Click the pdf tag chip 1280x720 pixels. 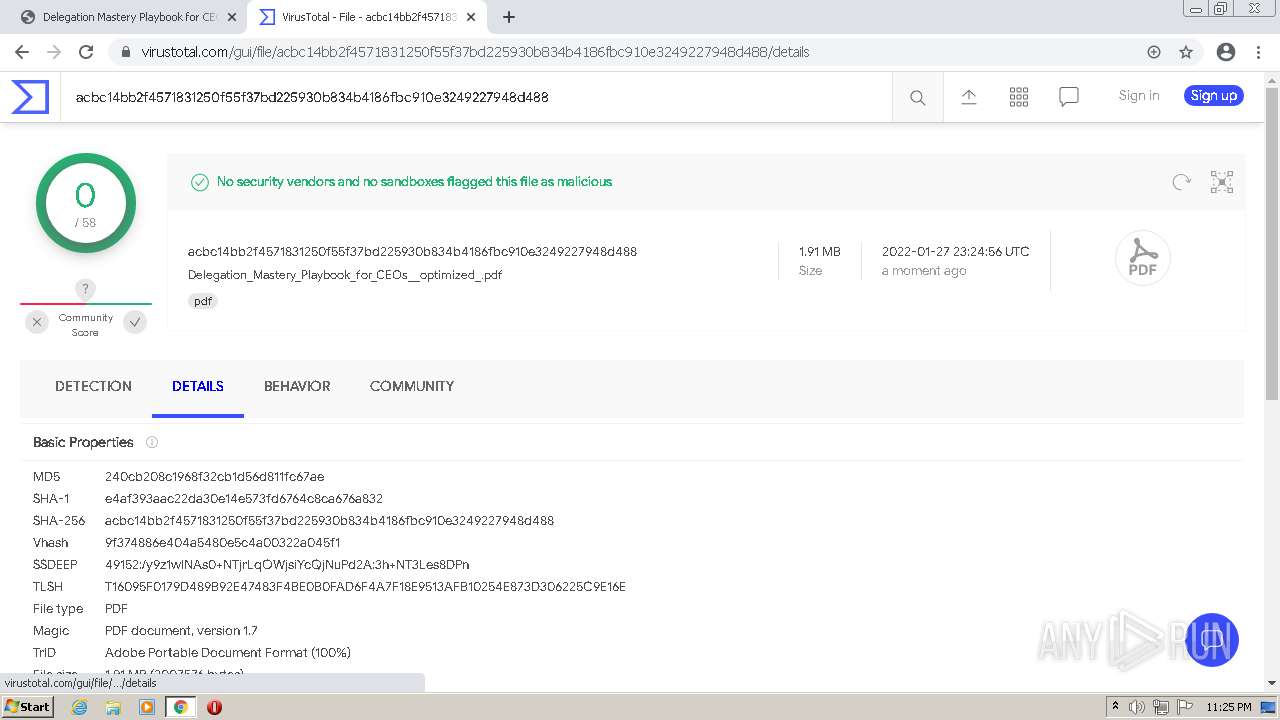pos(203,301)
